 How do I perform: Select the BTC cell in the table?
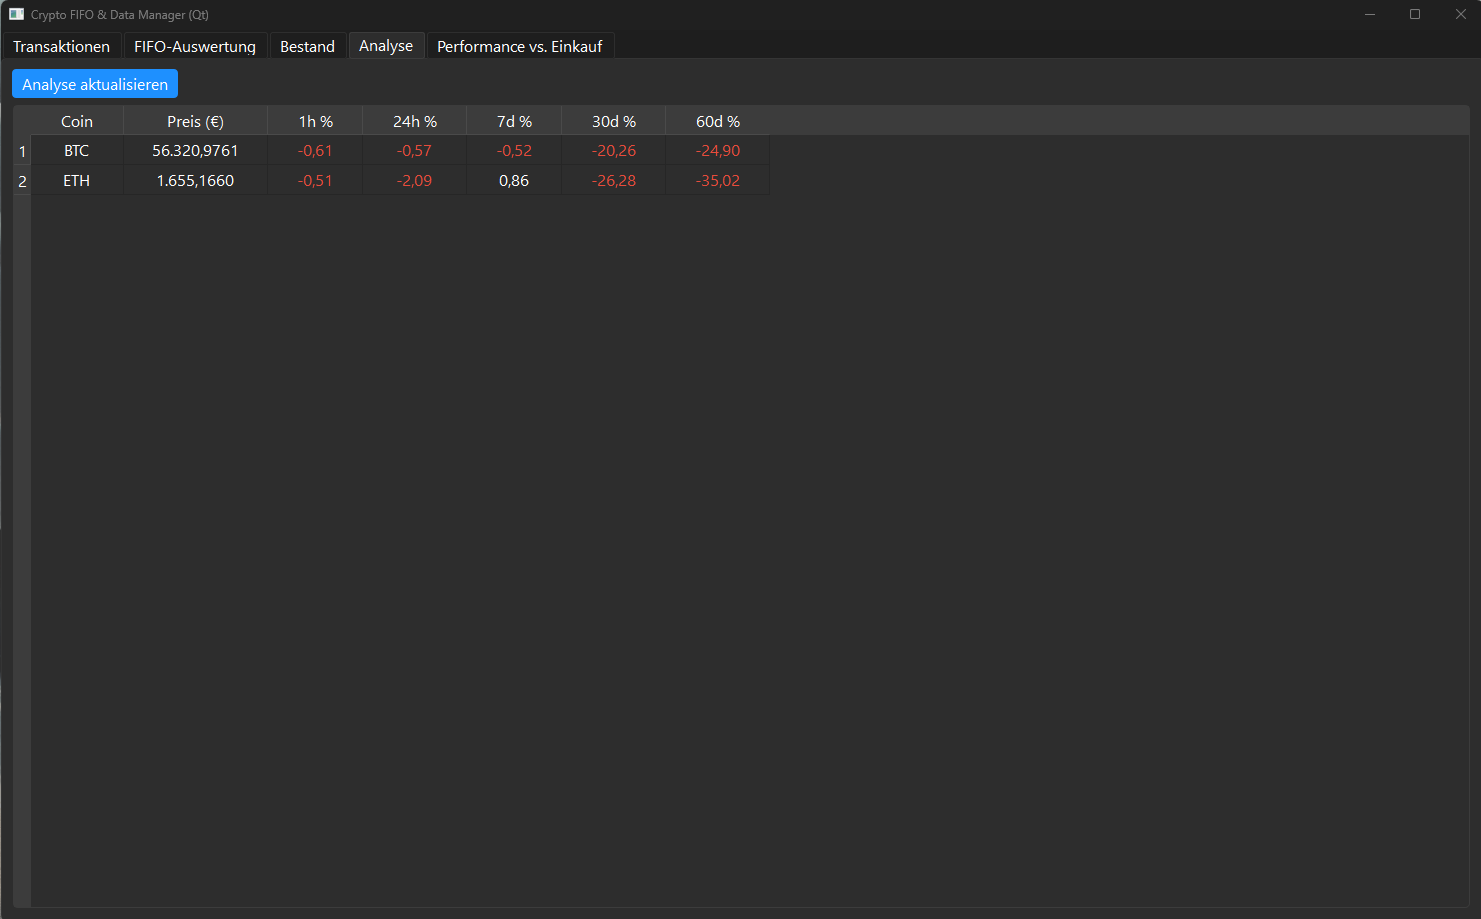coord(77,150)
